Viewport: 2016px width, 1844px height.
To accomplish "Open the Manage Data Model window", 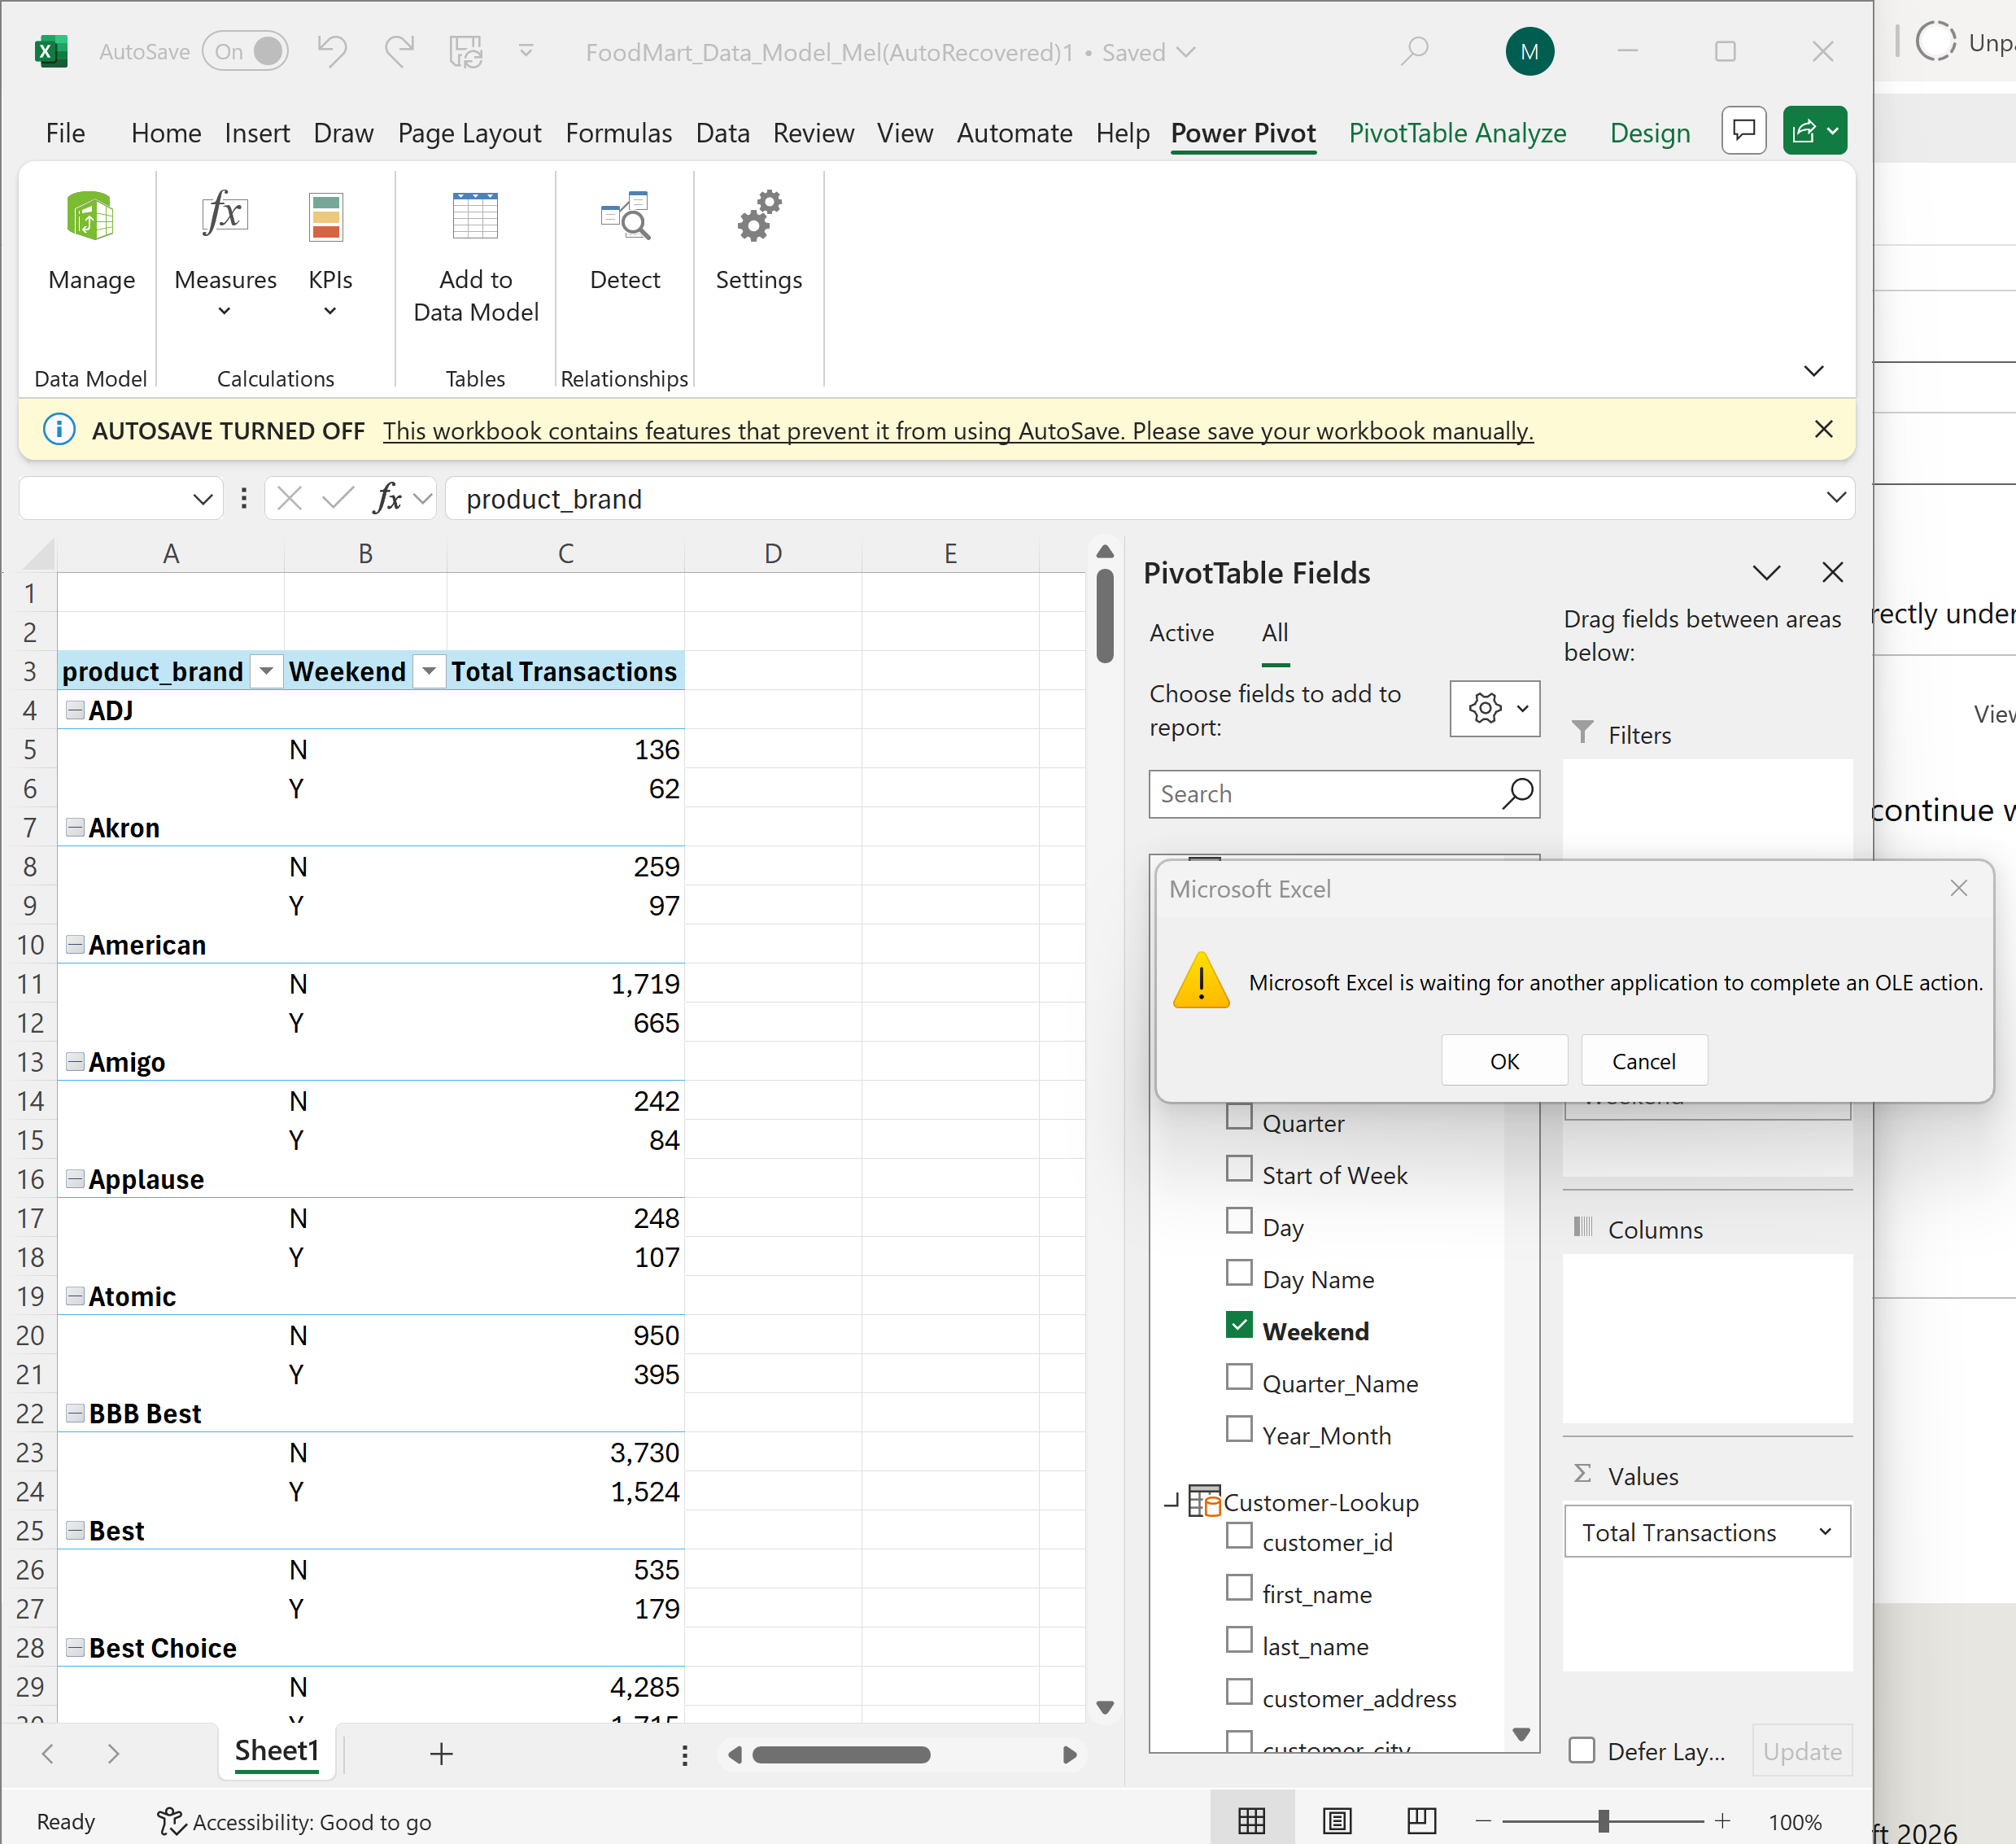I will pyautogui.click(x=90, y=240).
